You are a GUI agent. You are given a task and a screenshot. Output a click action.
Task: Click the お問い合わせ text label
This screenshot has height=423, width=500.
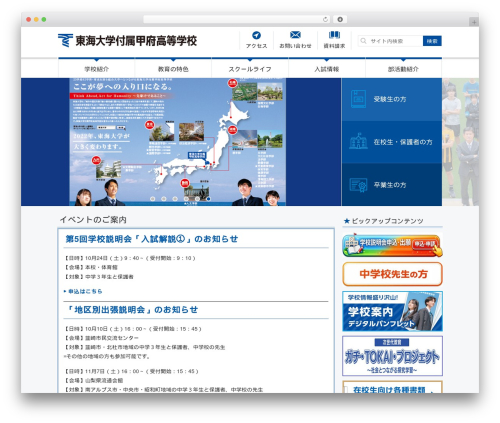tap(295, 46)
